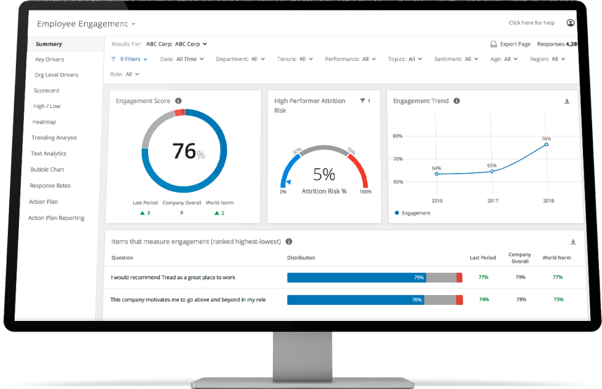The width and height of the screenshot is (602, 389).
Task: Open the Topics filter dropdown
Action: [x=405, y=59]
